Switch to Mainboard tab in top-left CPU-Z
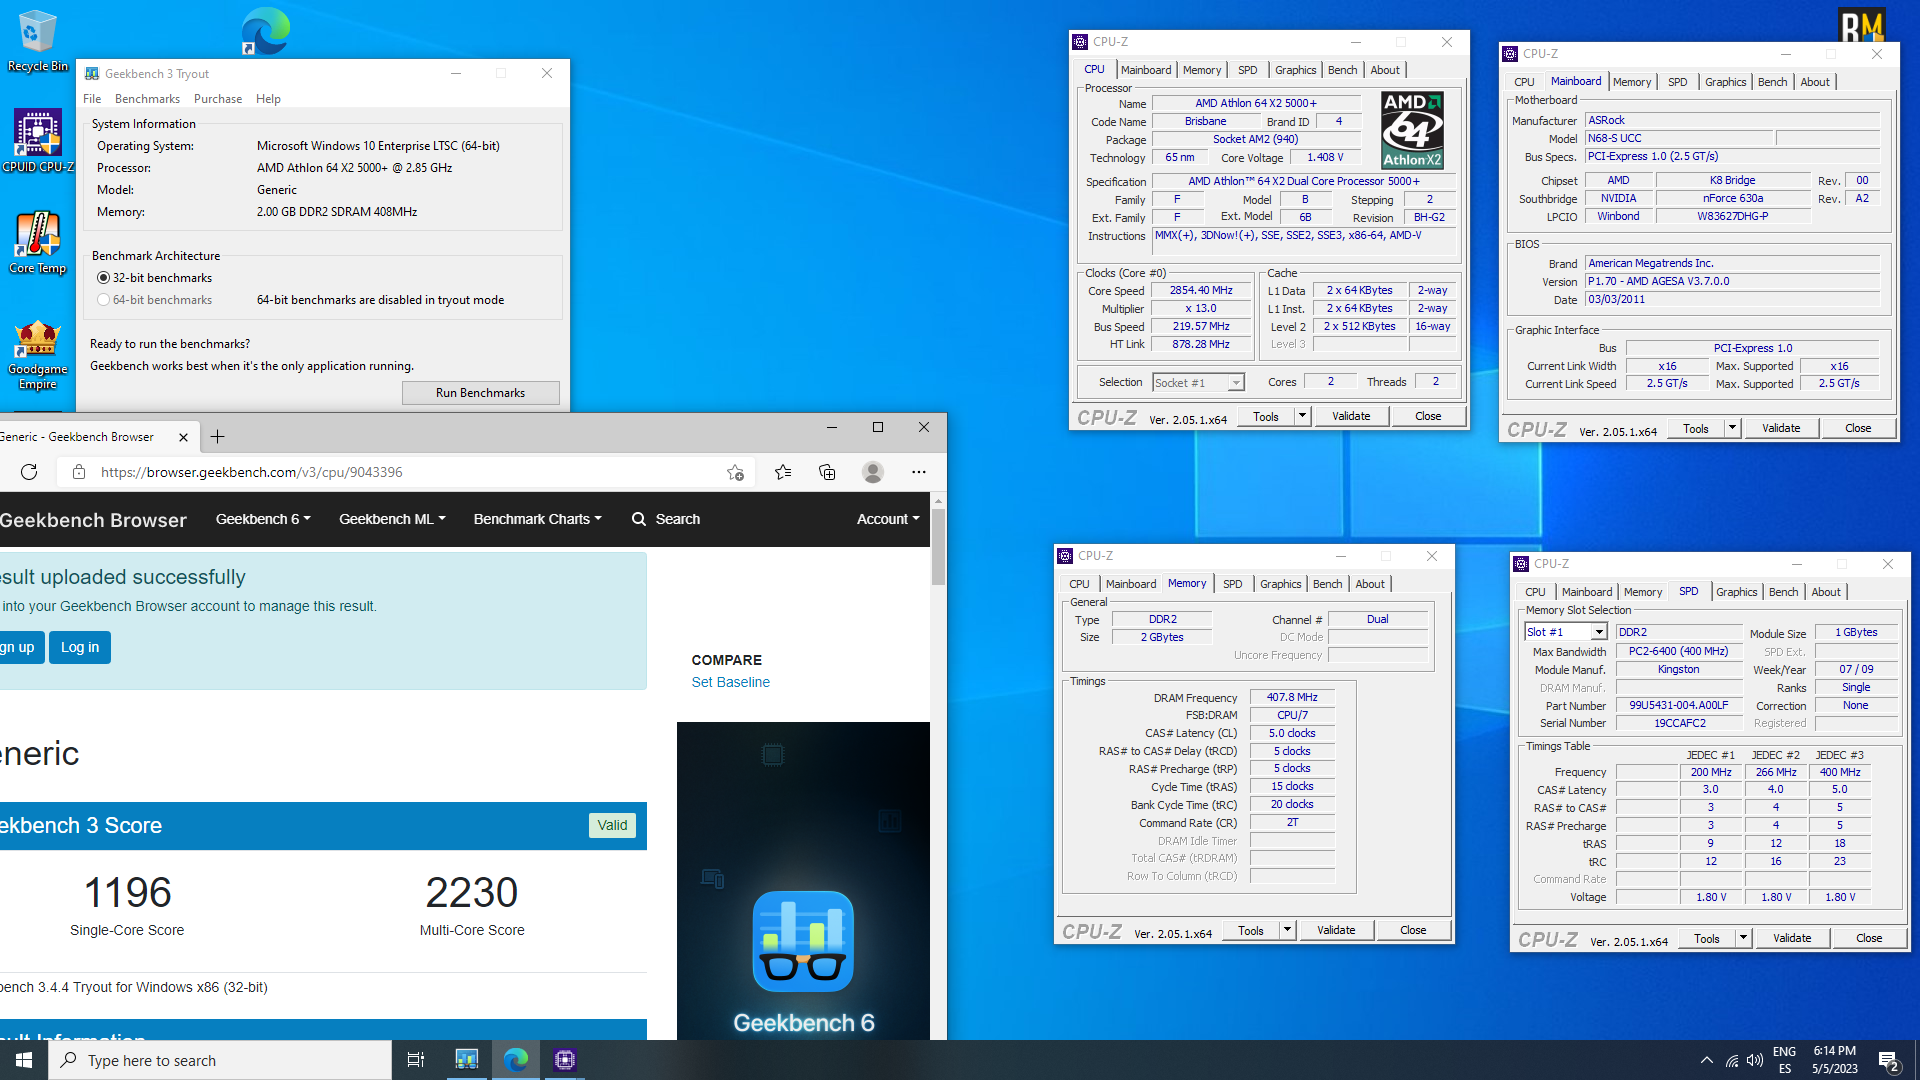This screenshot has width=1920, height=1080. pyautogui.click(x=1146, y=70)
